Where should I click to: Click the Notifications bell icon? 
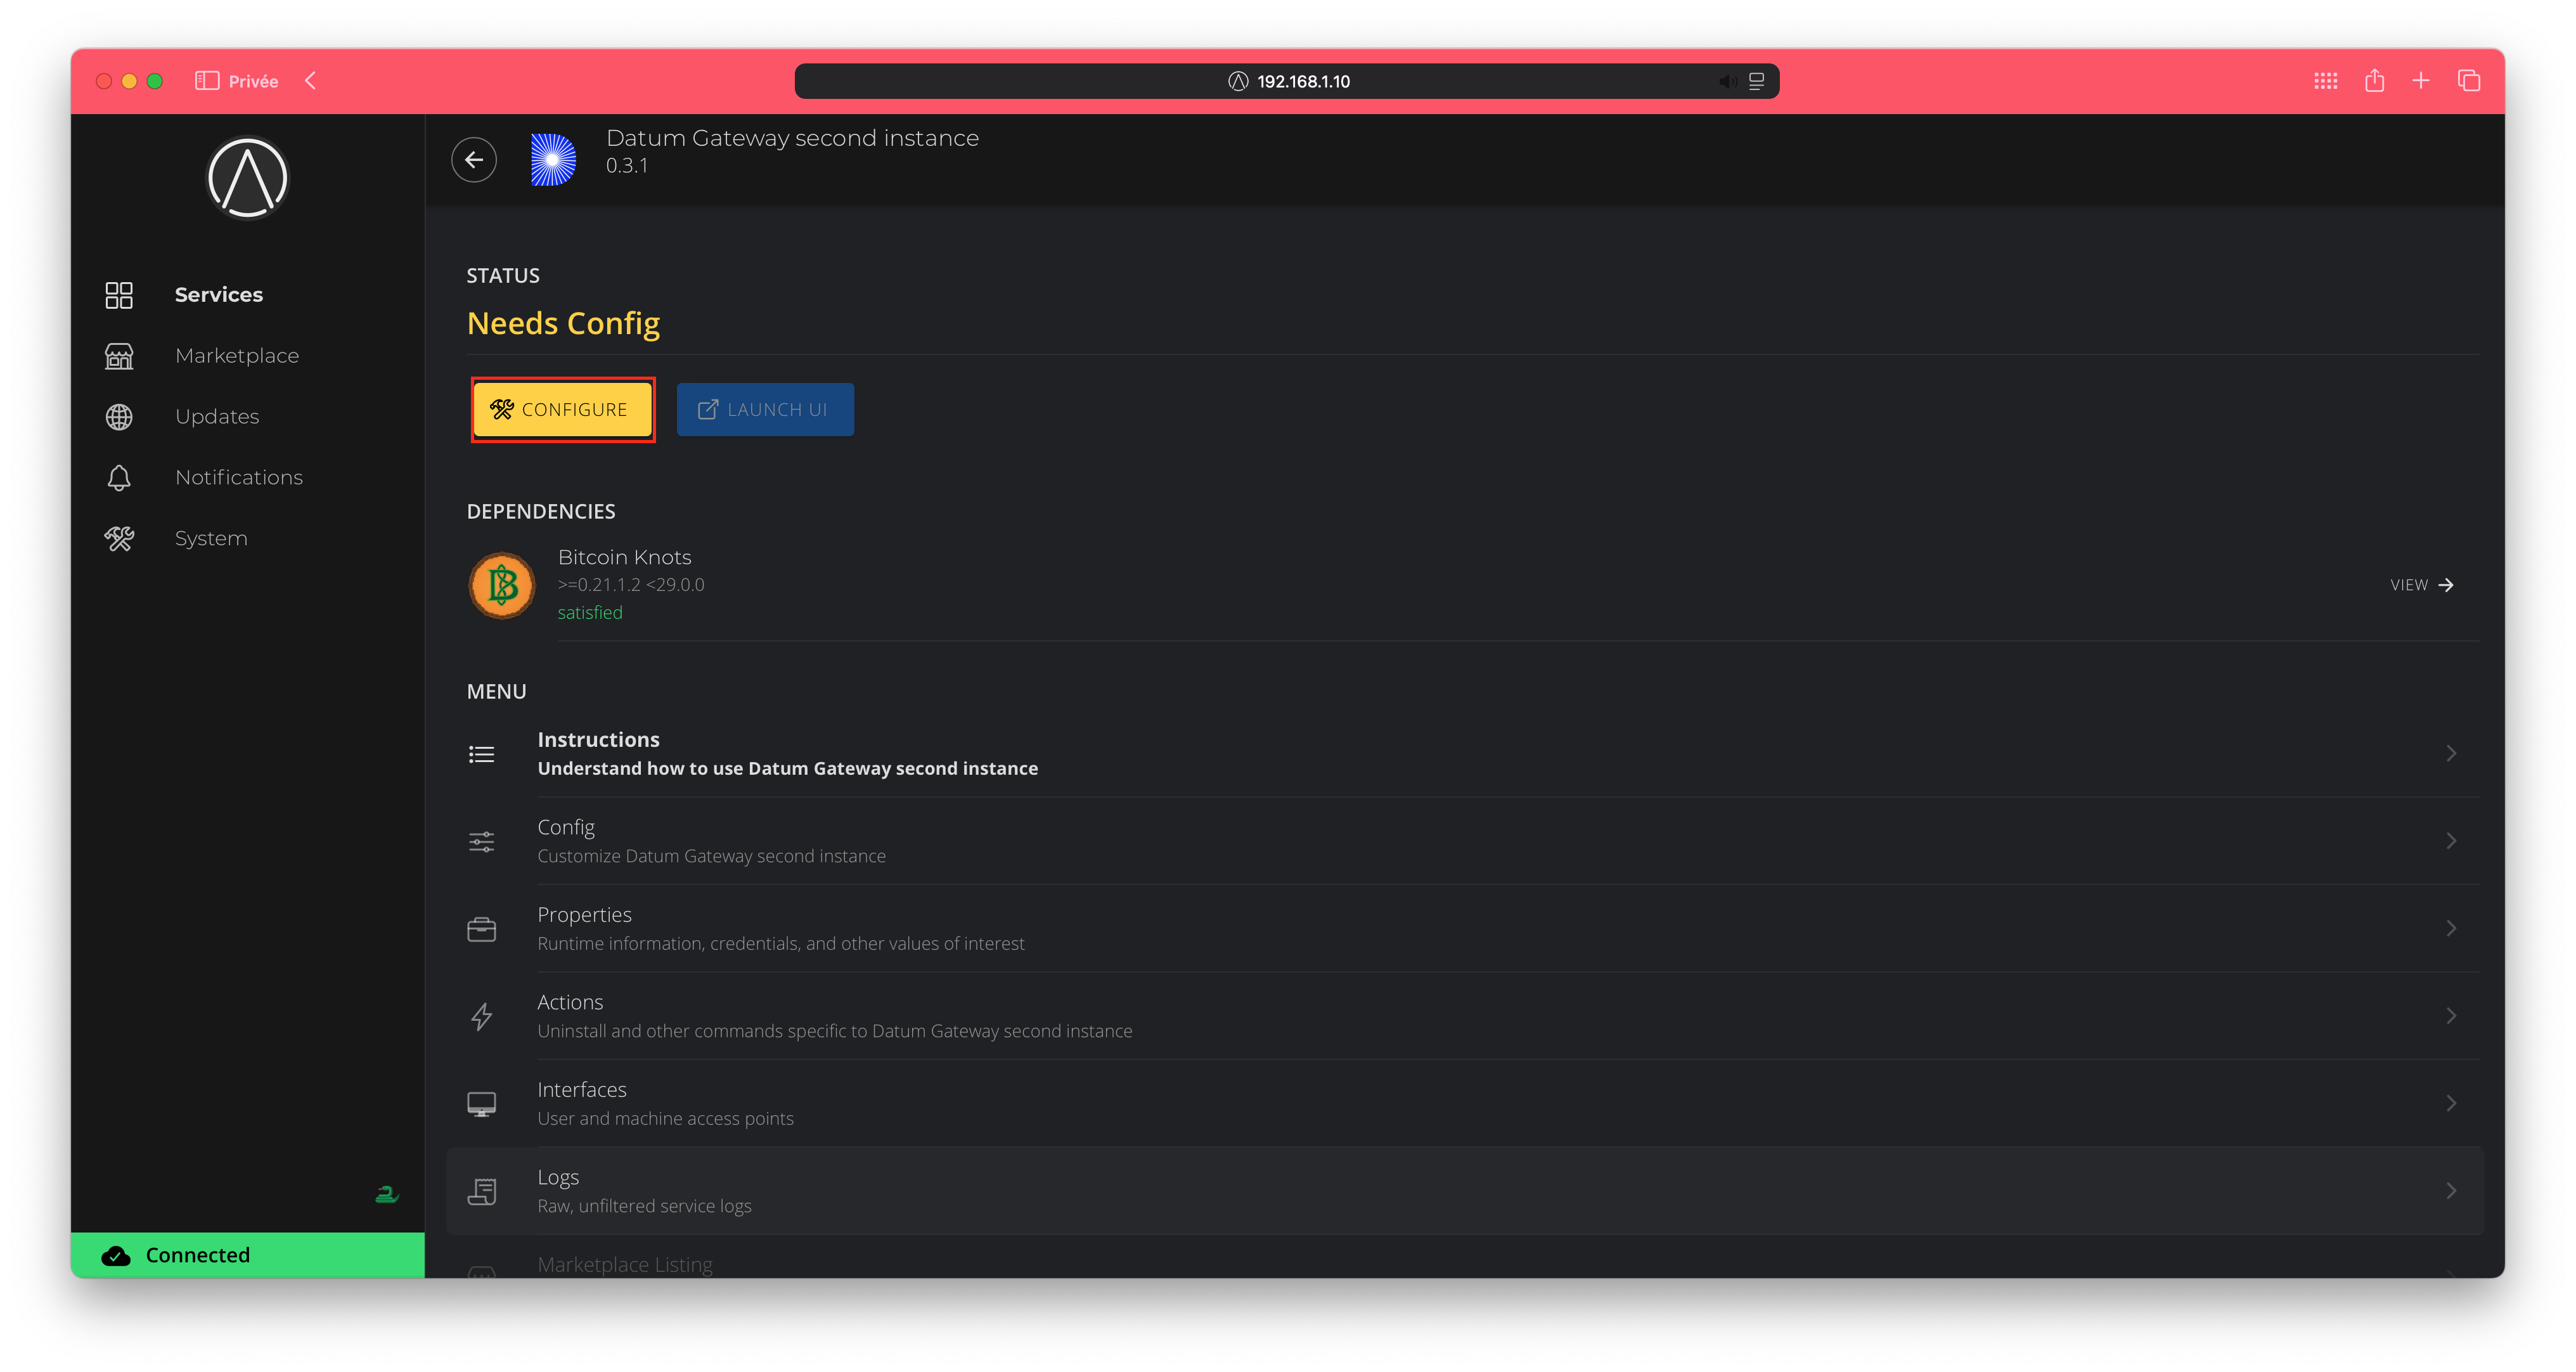(x=118, y=478)
